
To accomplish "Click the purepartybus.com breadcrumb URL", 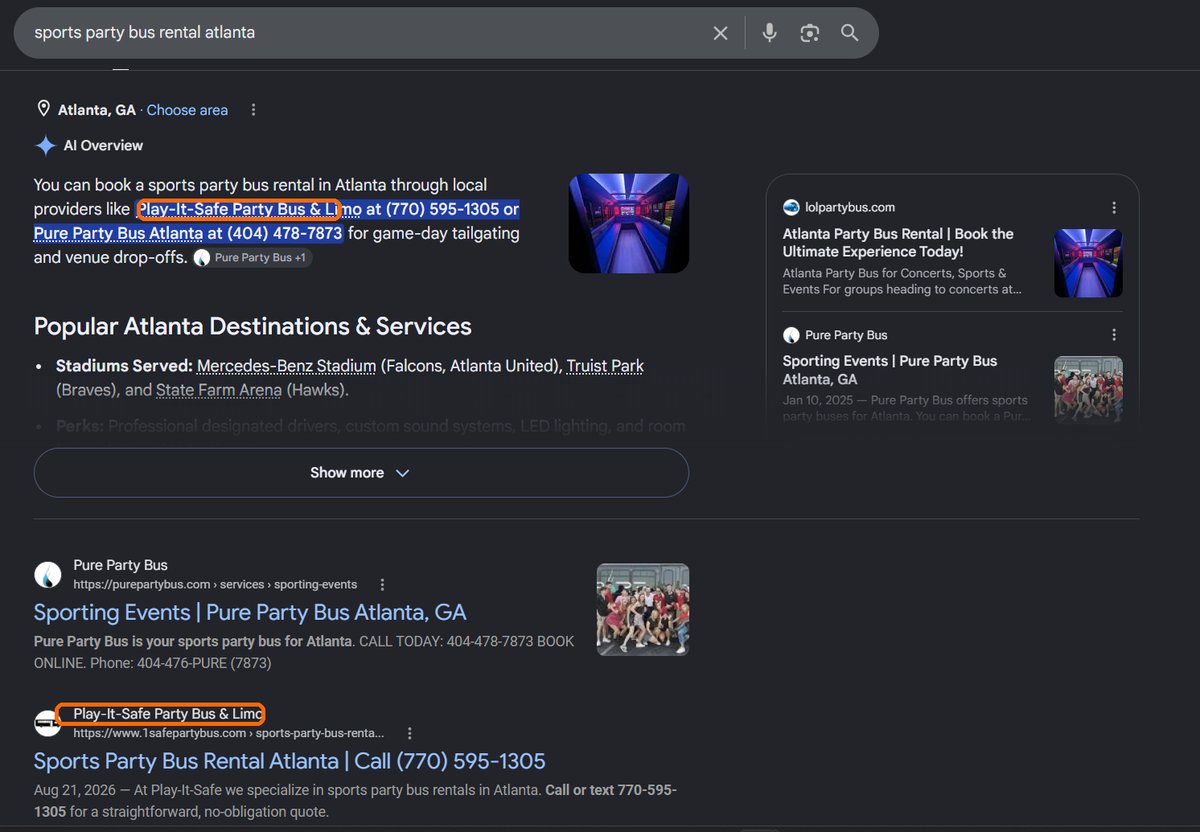I will [x=215, y=584].
